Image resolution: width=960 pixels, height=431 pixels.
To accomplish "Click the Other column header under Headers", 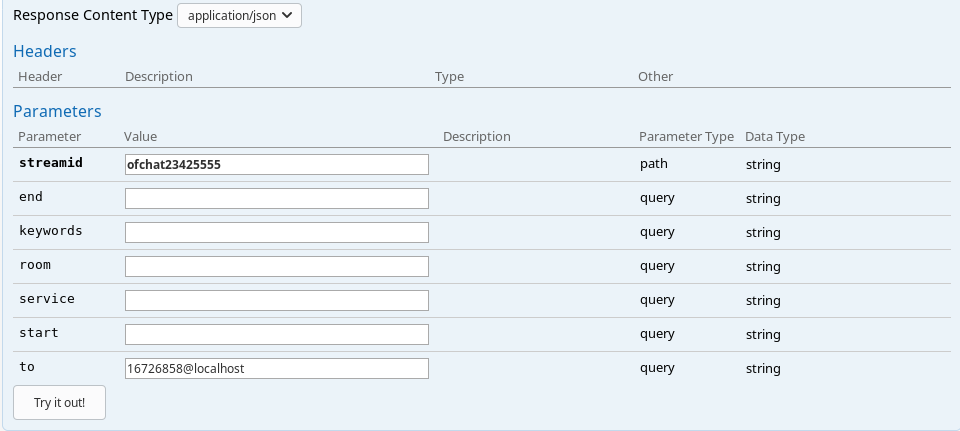I will 655,76.
